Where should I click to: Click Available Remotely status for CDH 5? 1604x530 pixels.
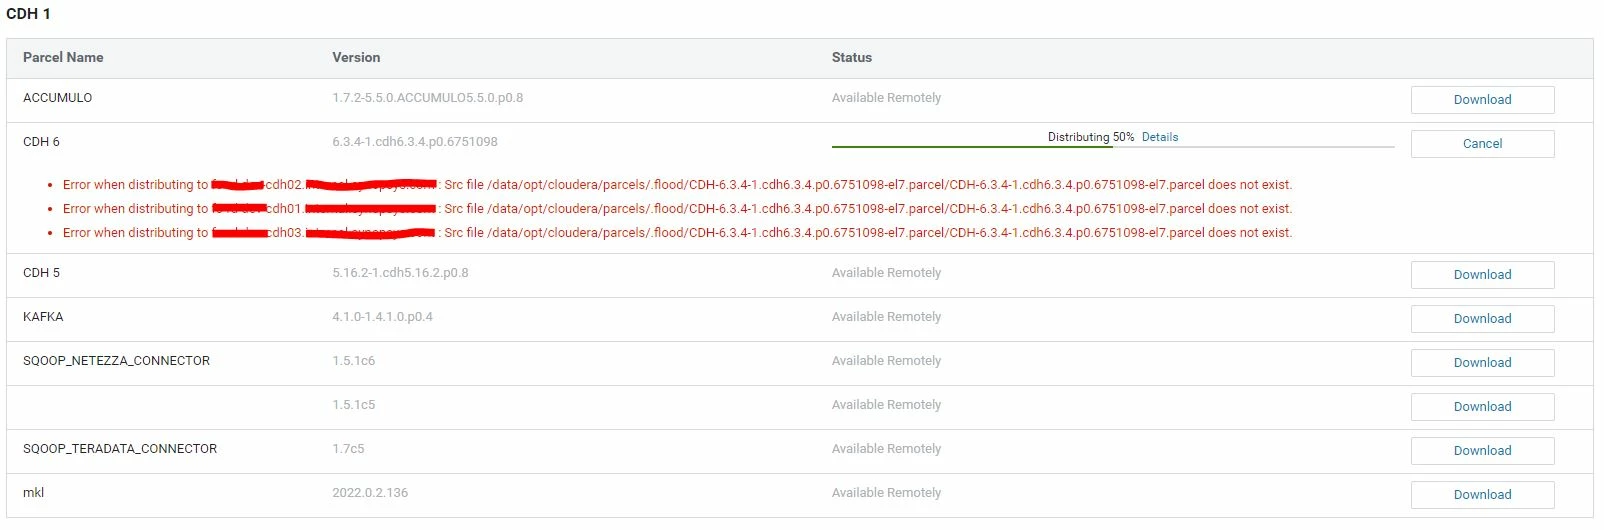886,273
